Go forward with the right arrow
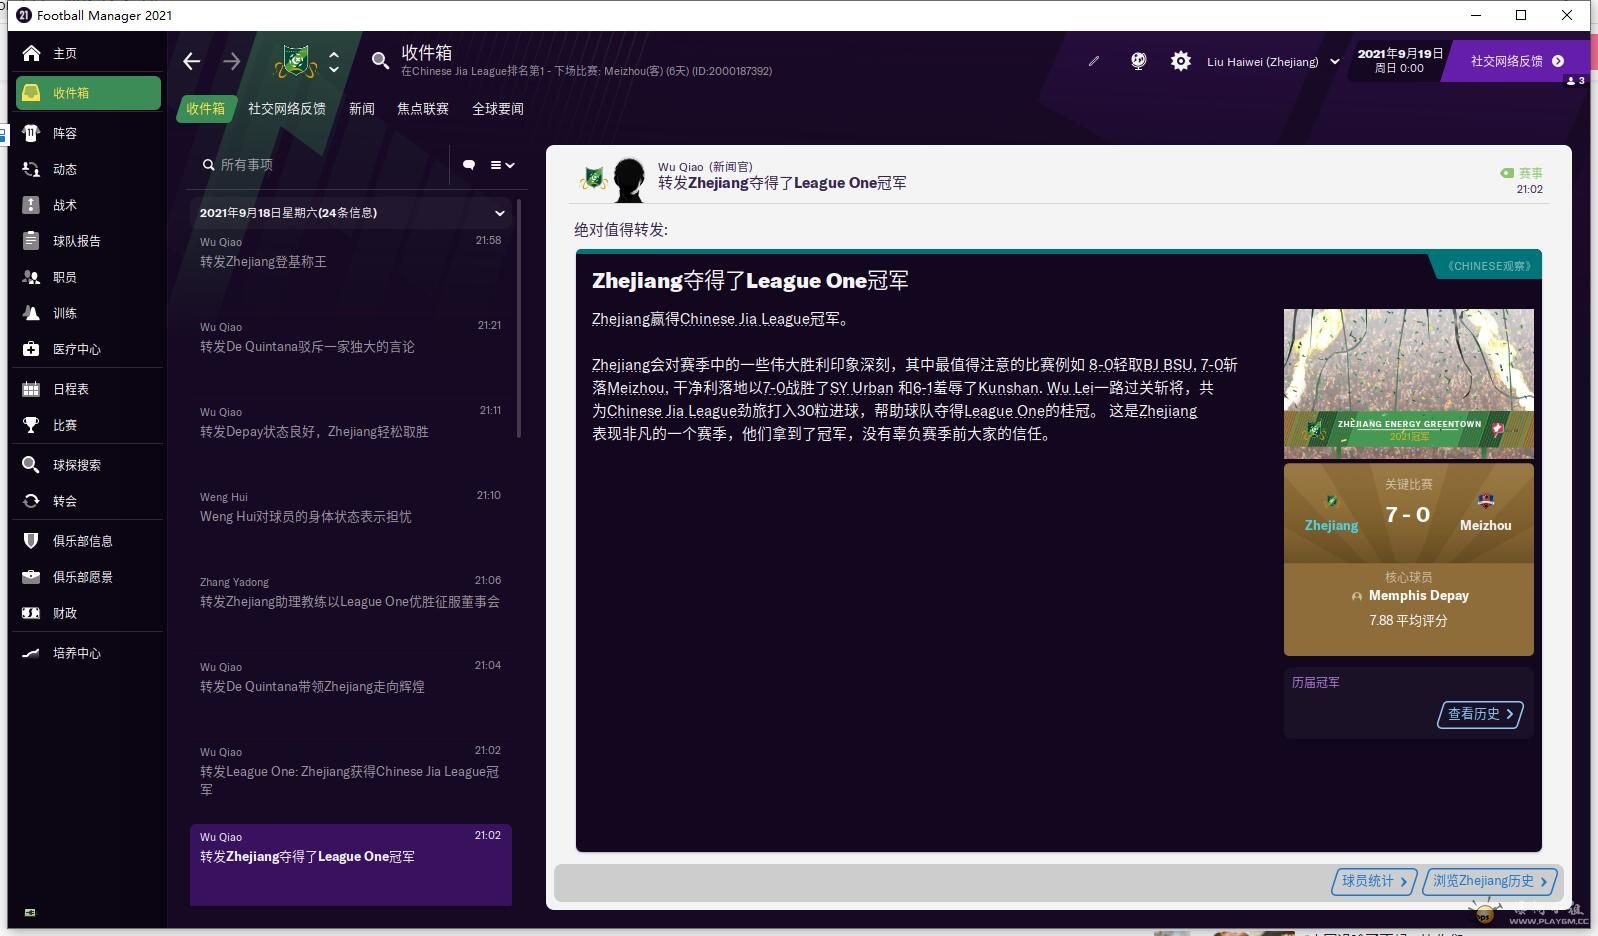The height and width of the screenshot is (936, 1598). pos(232,61)
